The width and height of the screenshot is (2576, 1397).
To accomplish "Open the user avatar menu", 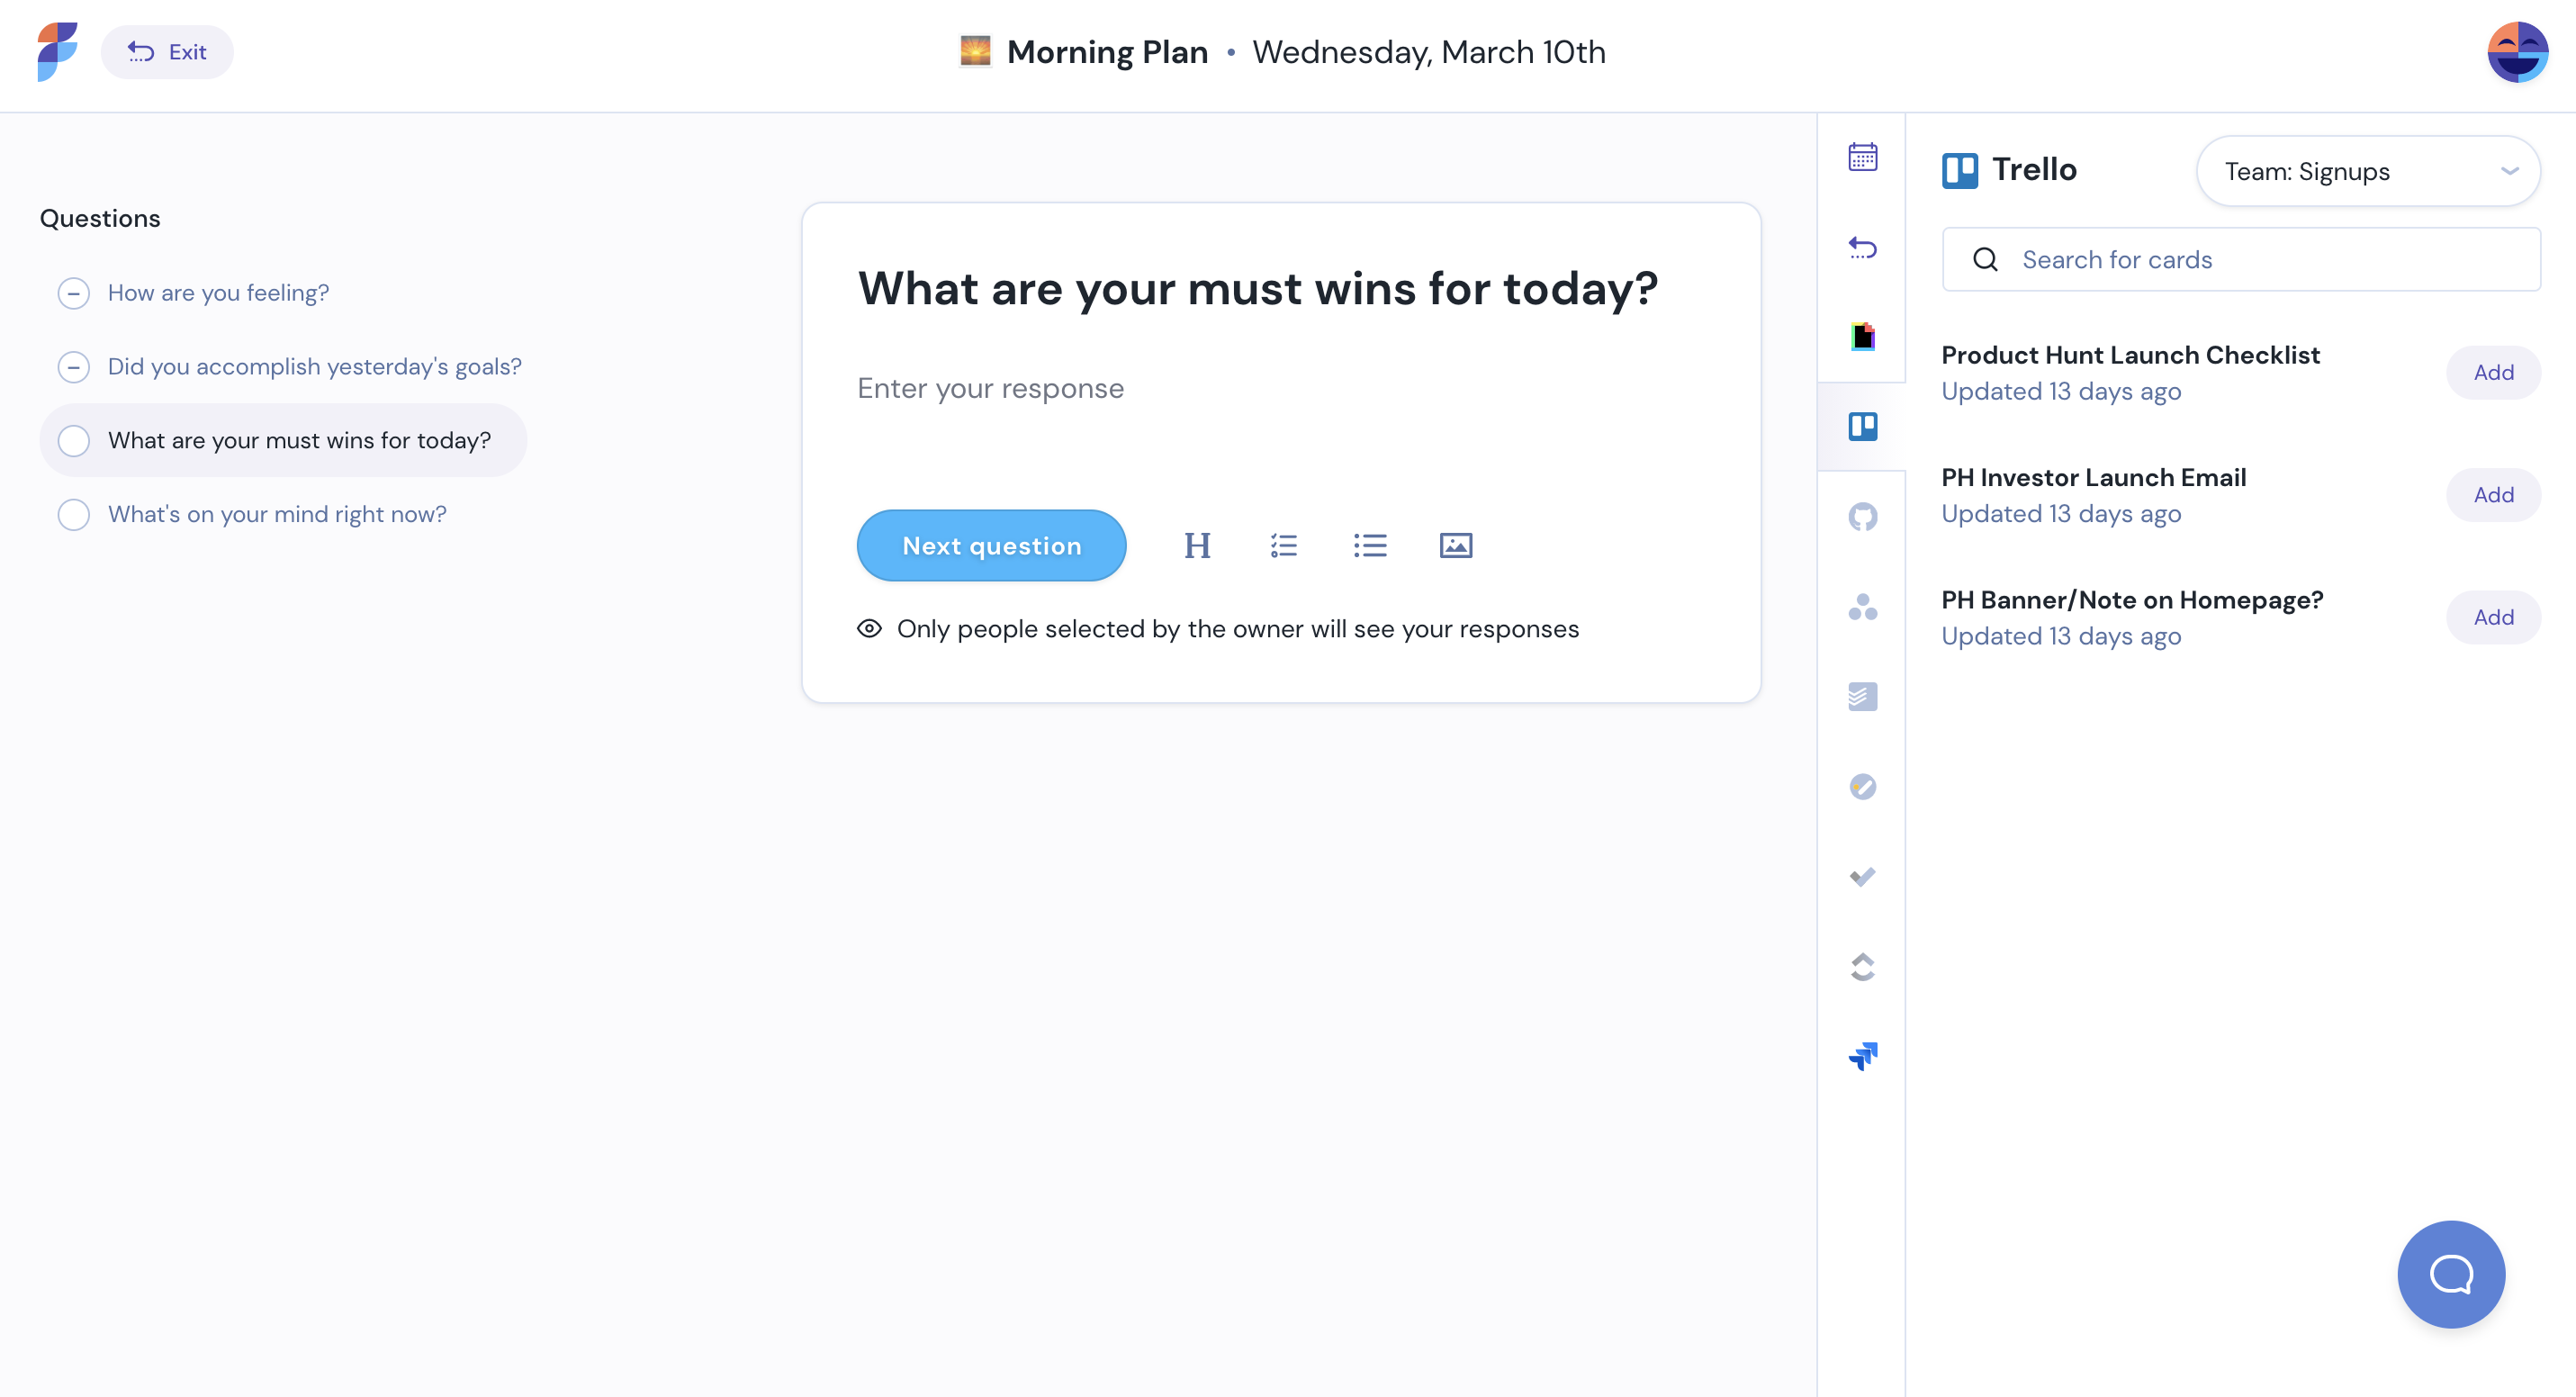I will (2516, 52).
